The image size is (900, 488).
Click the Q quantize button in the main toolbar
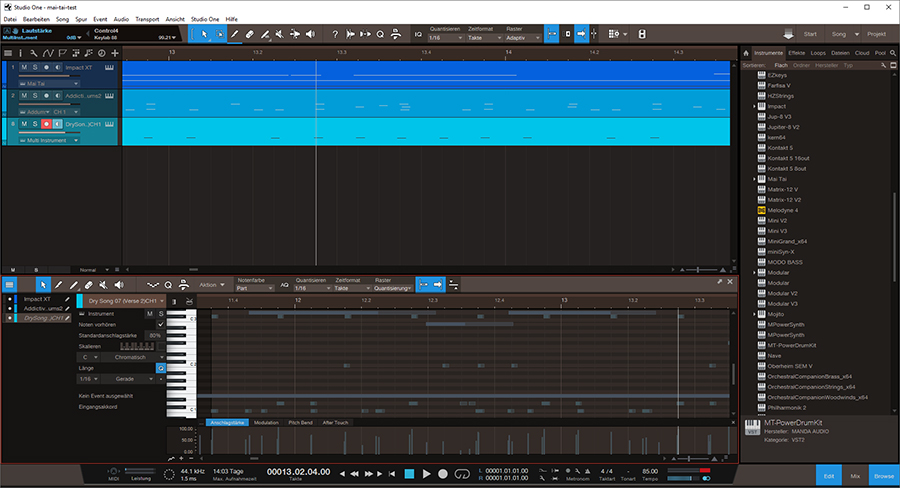pyautogui.click(x=380, y=34)
